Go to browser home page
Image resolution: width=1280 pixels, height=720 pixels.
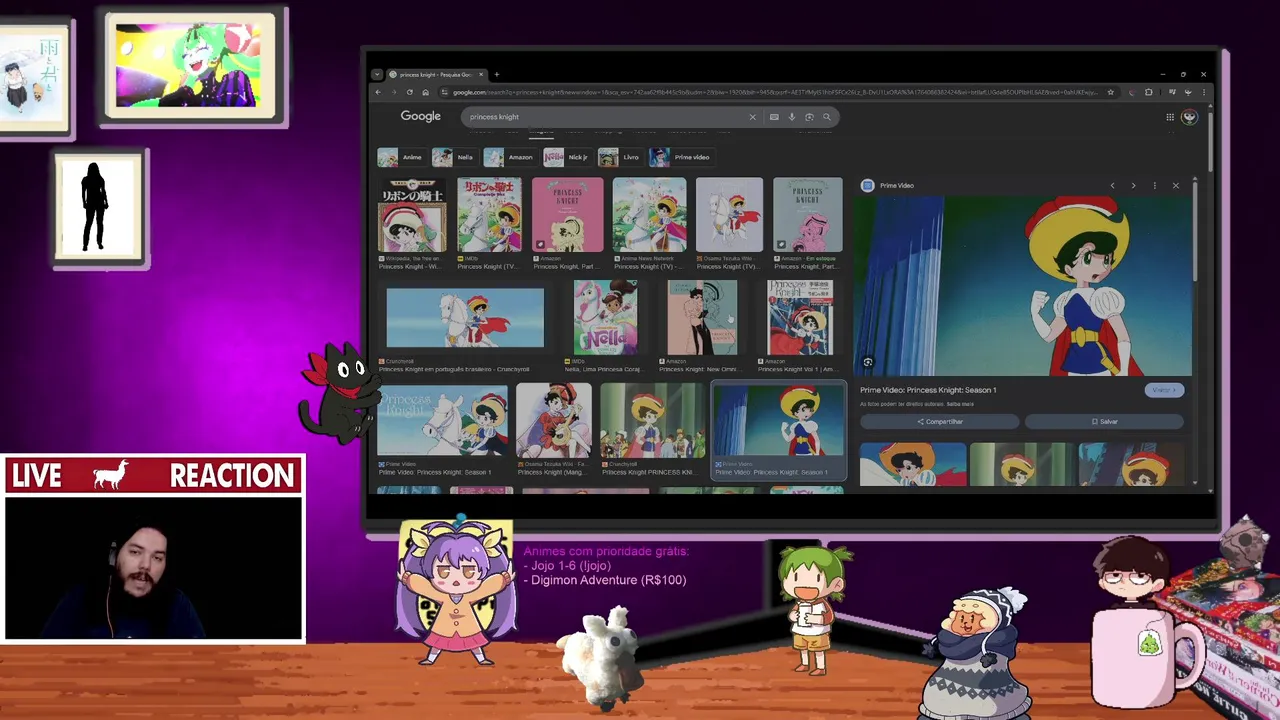point(425,92)
